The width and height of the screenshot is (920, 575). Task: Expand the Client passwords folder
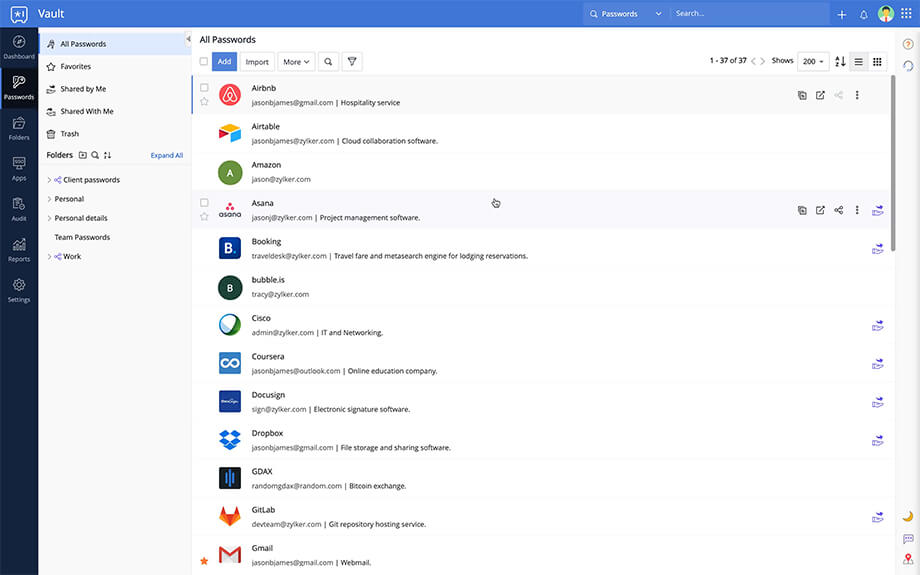(x=49, y=180)
